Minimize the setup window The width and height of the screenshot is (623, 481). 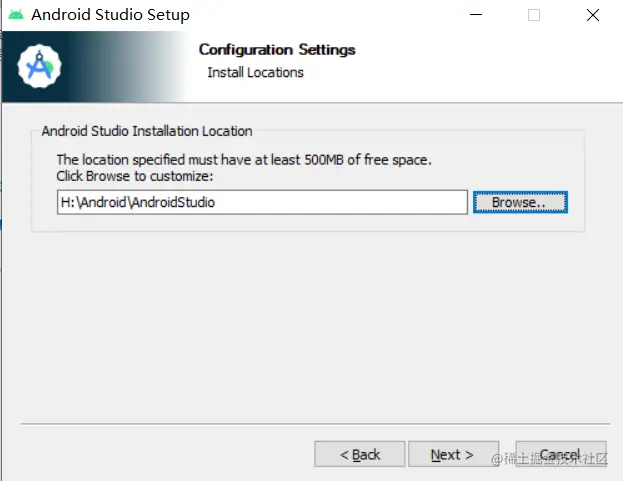click(476, 15)
